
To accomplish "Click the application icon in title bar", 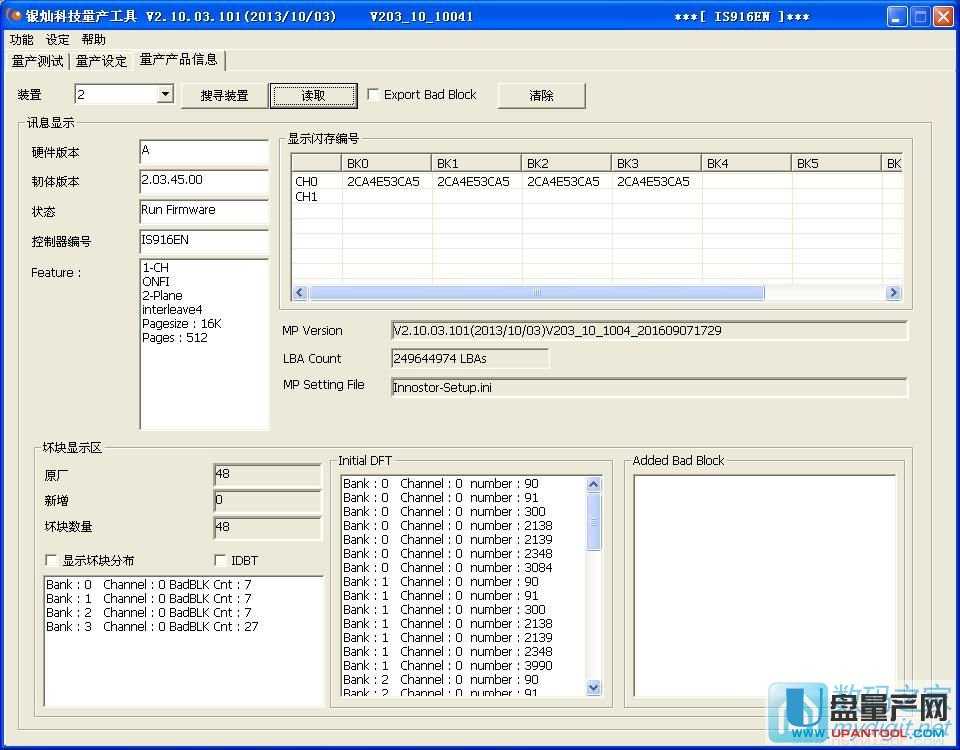I will (x=14, y=16).
